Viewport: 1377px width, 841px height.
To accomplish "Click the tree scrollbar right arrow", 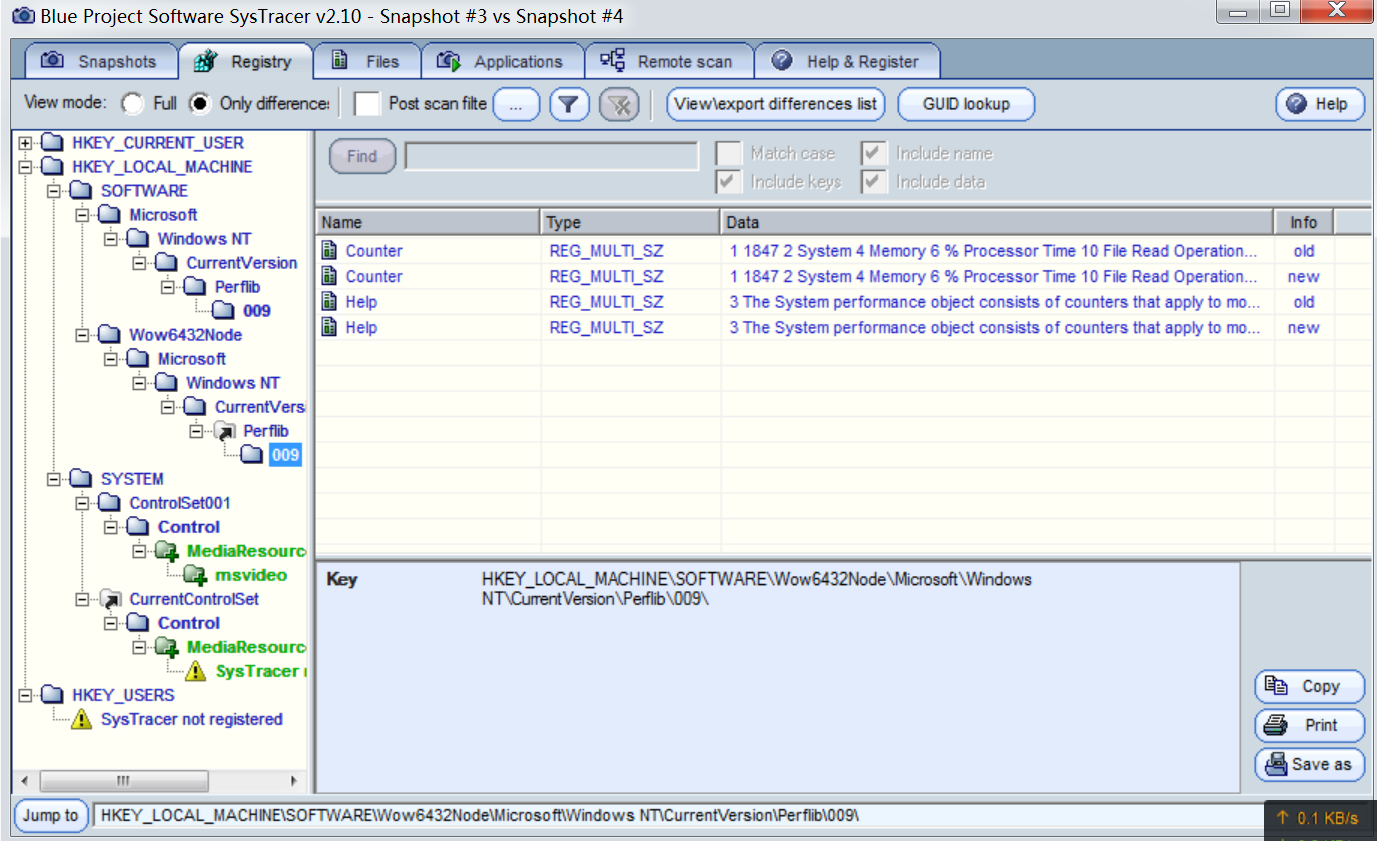I will pyautogui.click(x=294, y=781).
